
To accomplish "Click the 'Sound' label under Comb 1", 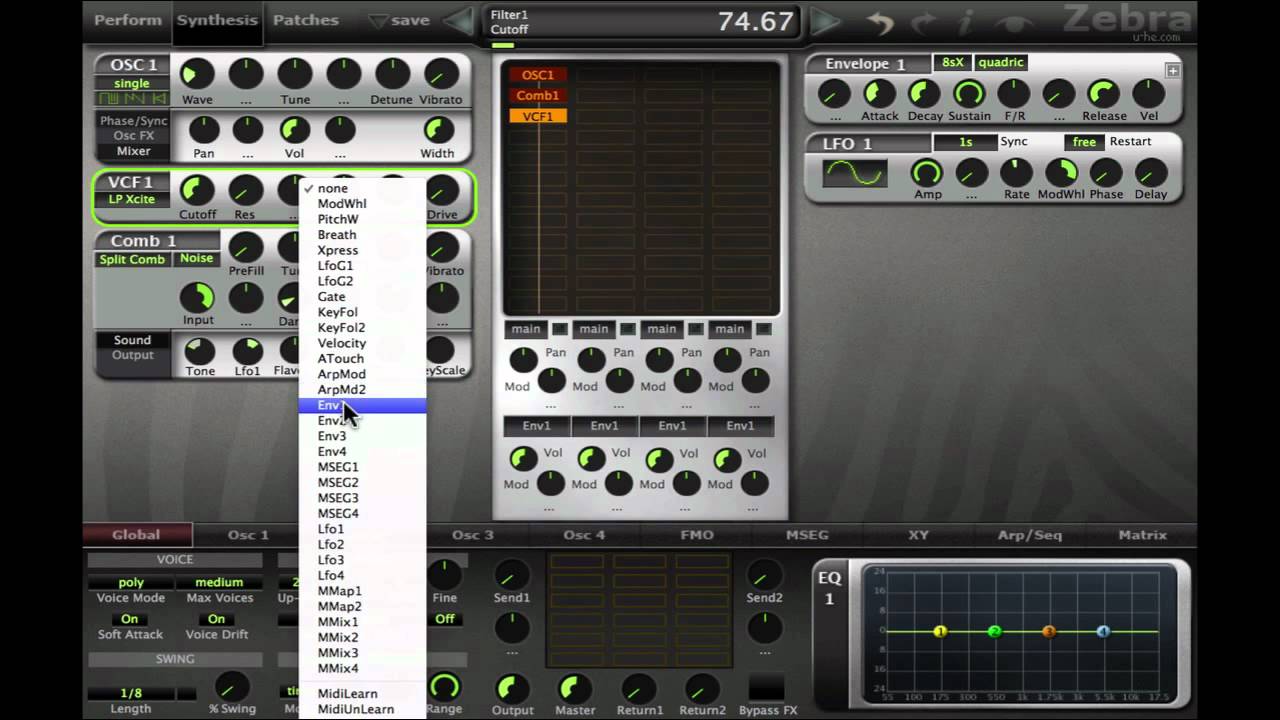I will [x=132, y=340].
